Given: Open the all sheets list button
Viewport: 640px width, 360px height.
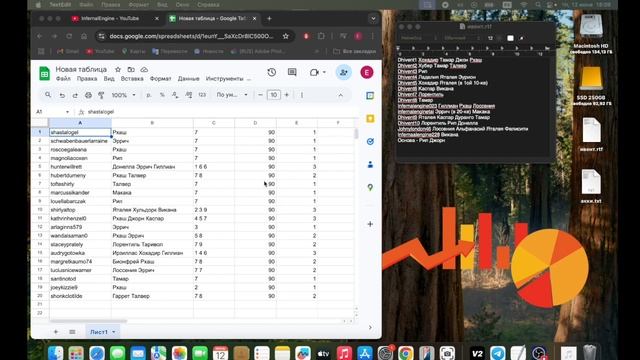Looking at the screenshot, I should 72,332.
